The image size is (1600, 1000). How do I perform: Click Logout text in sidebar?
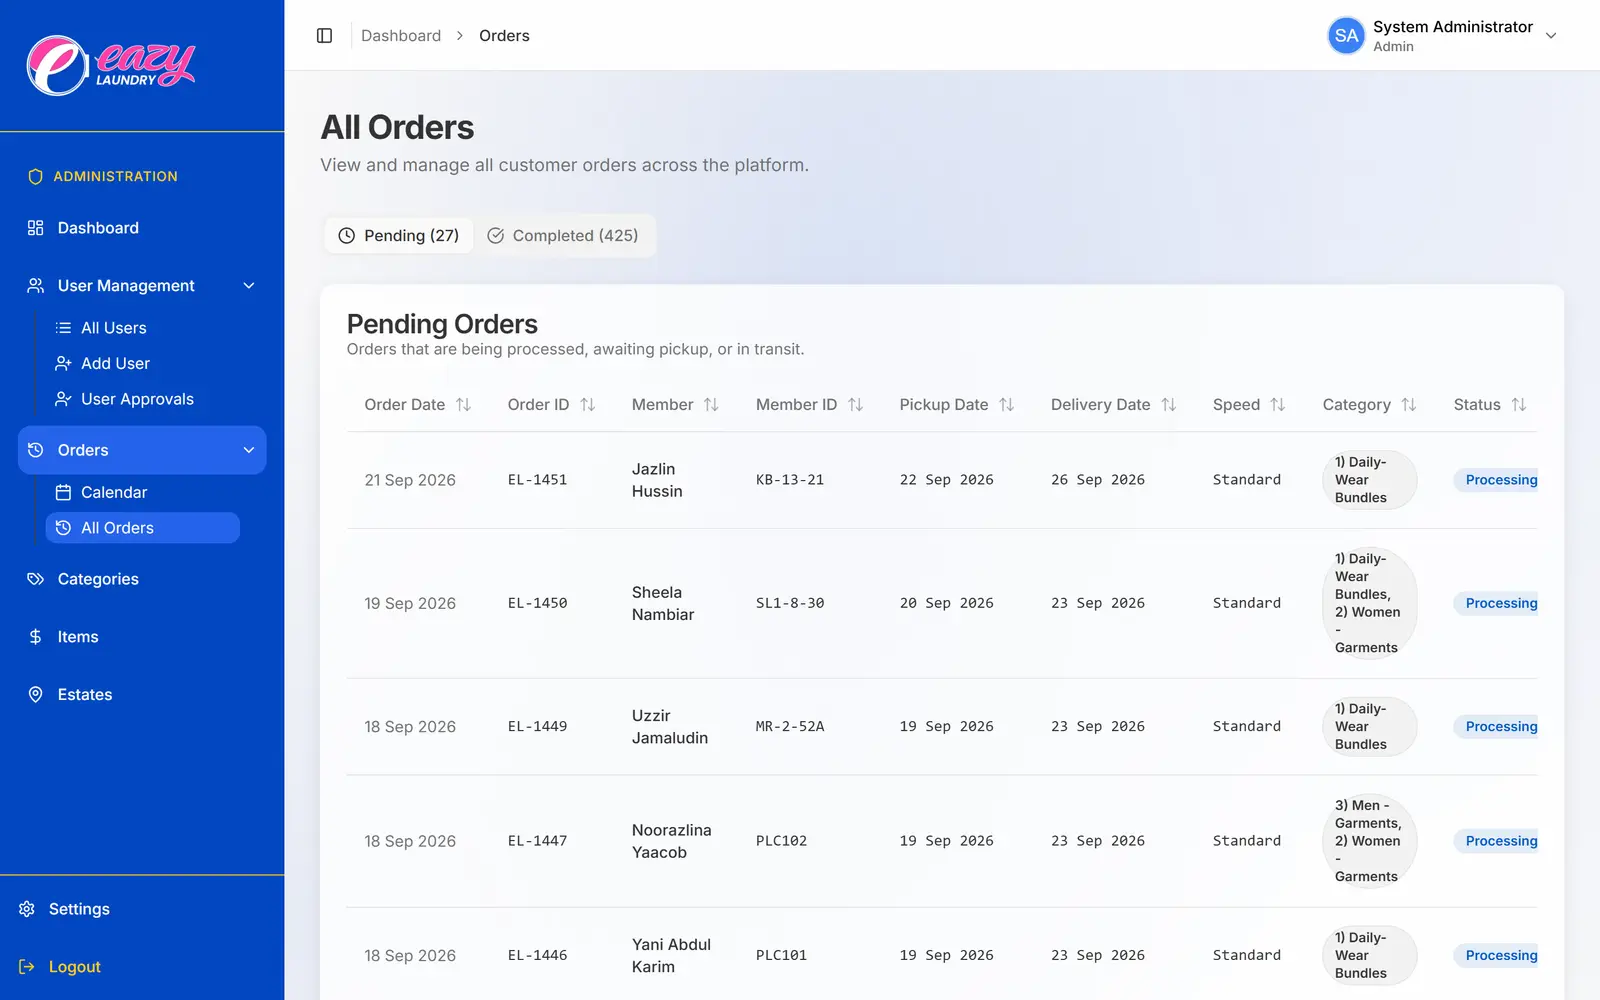tap(75, 967)
